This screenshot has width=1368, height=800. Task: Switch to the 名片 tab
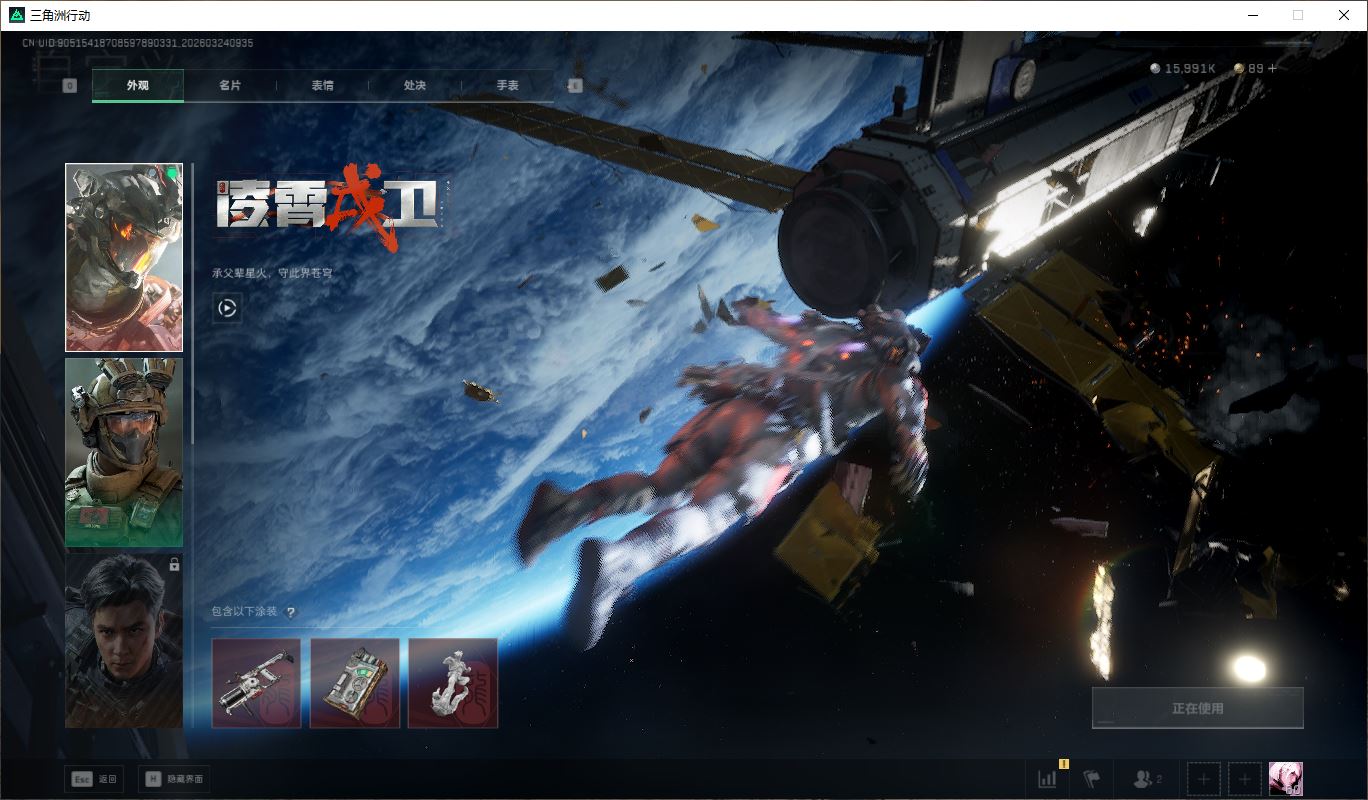click(230, 86)
